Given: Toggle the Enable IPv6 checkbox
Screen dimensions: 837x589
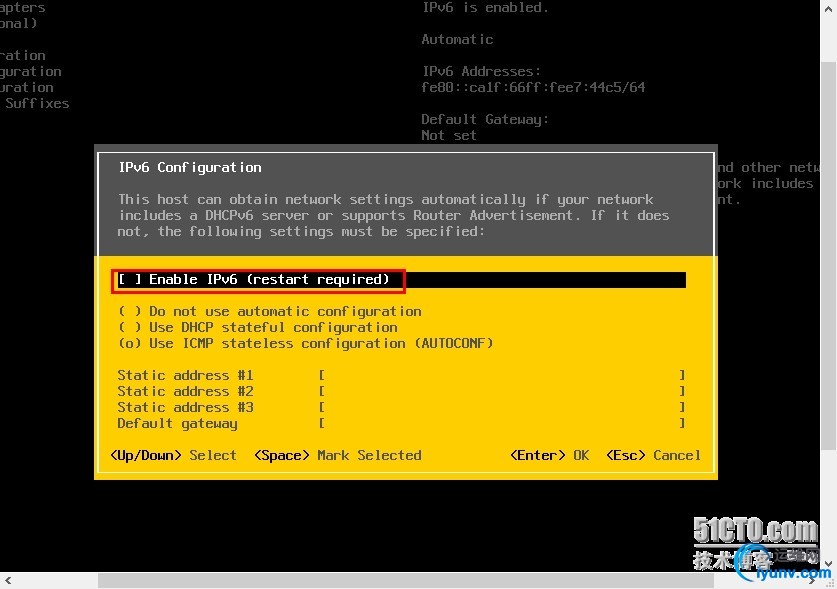Looking at the screenshot, I should pyautogui.click(x=130, y=279).
